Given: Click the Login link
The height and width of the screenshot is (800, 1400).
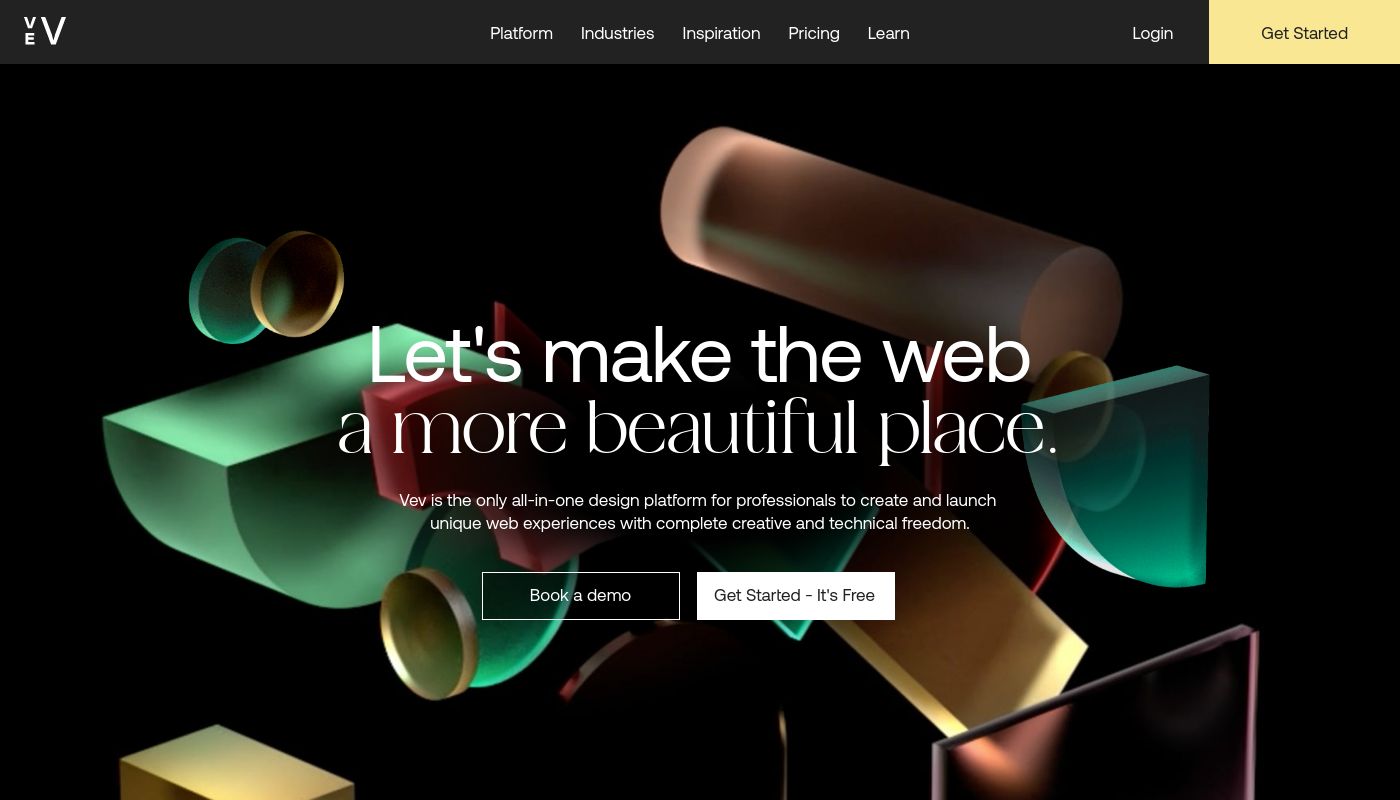Looking at the screenshot, I should 1152,33.
